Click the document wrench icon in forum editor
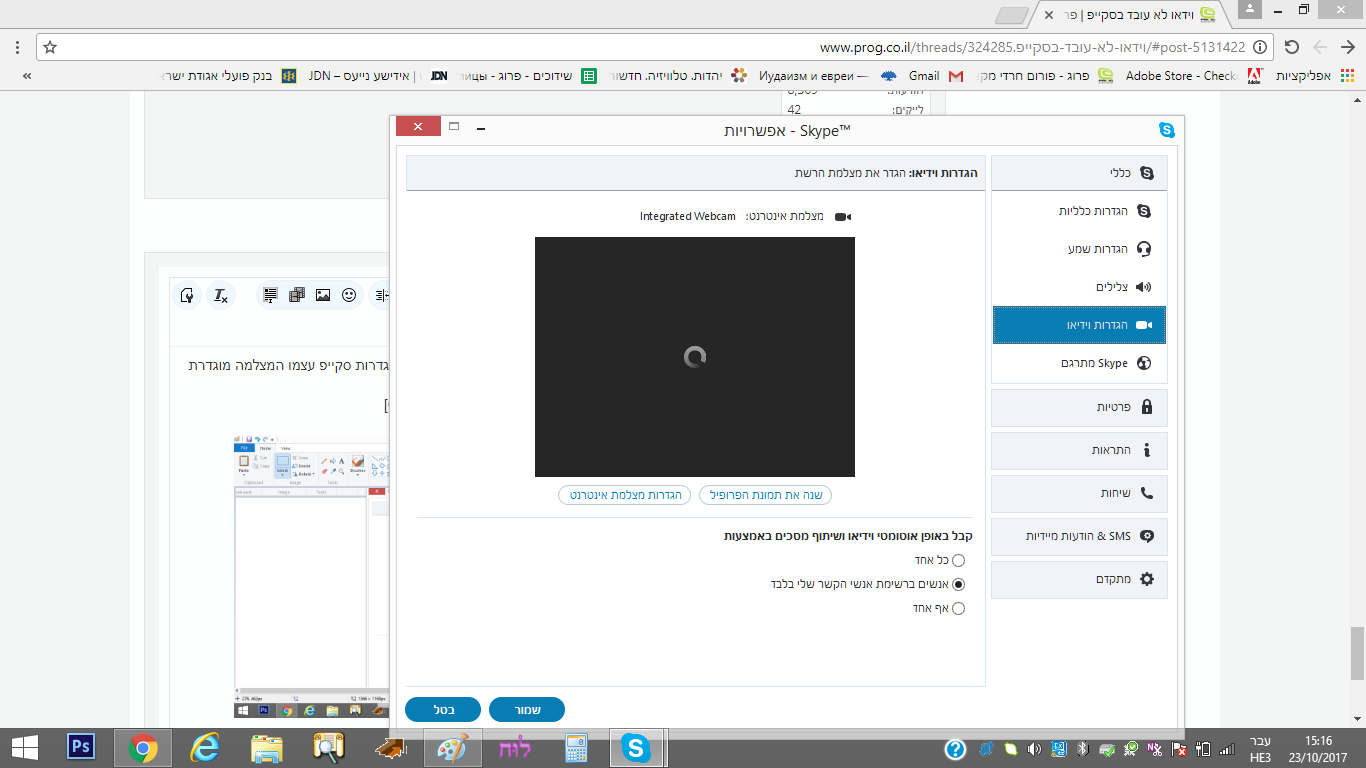The image size is (1366, 768). coord(186,295)
